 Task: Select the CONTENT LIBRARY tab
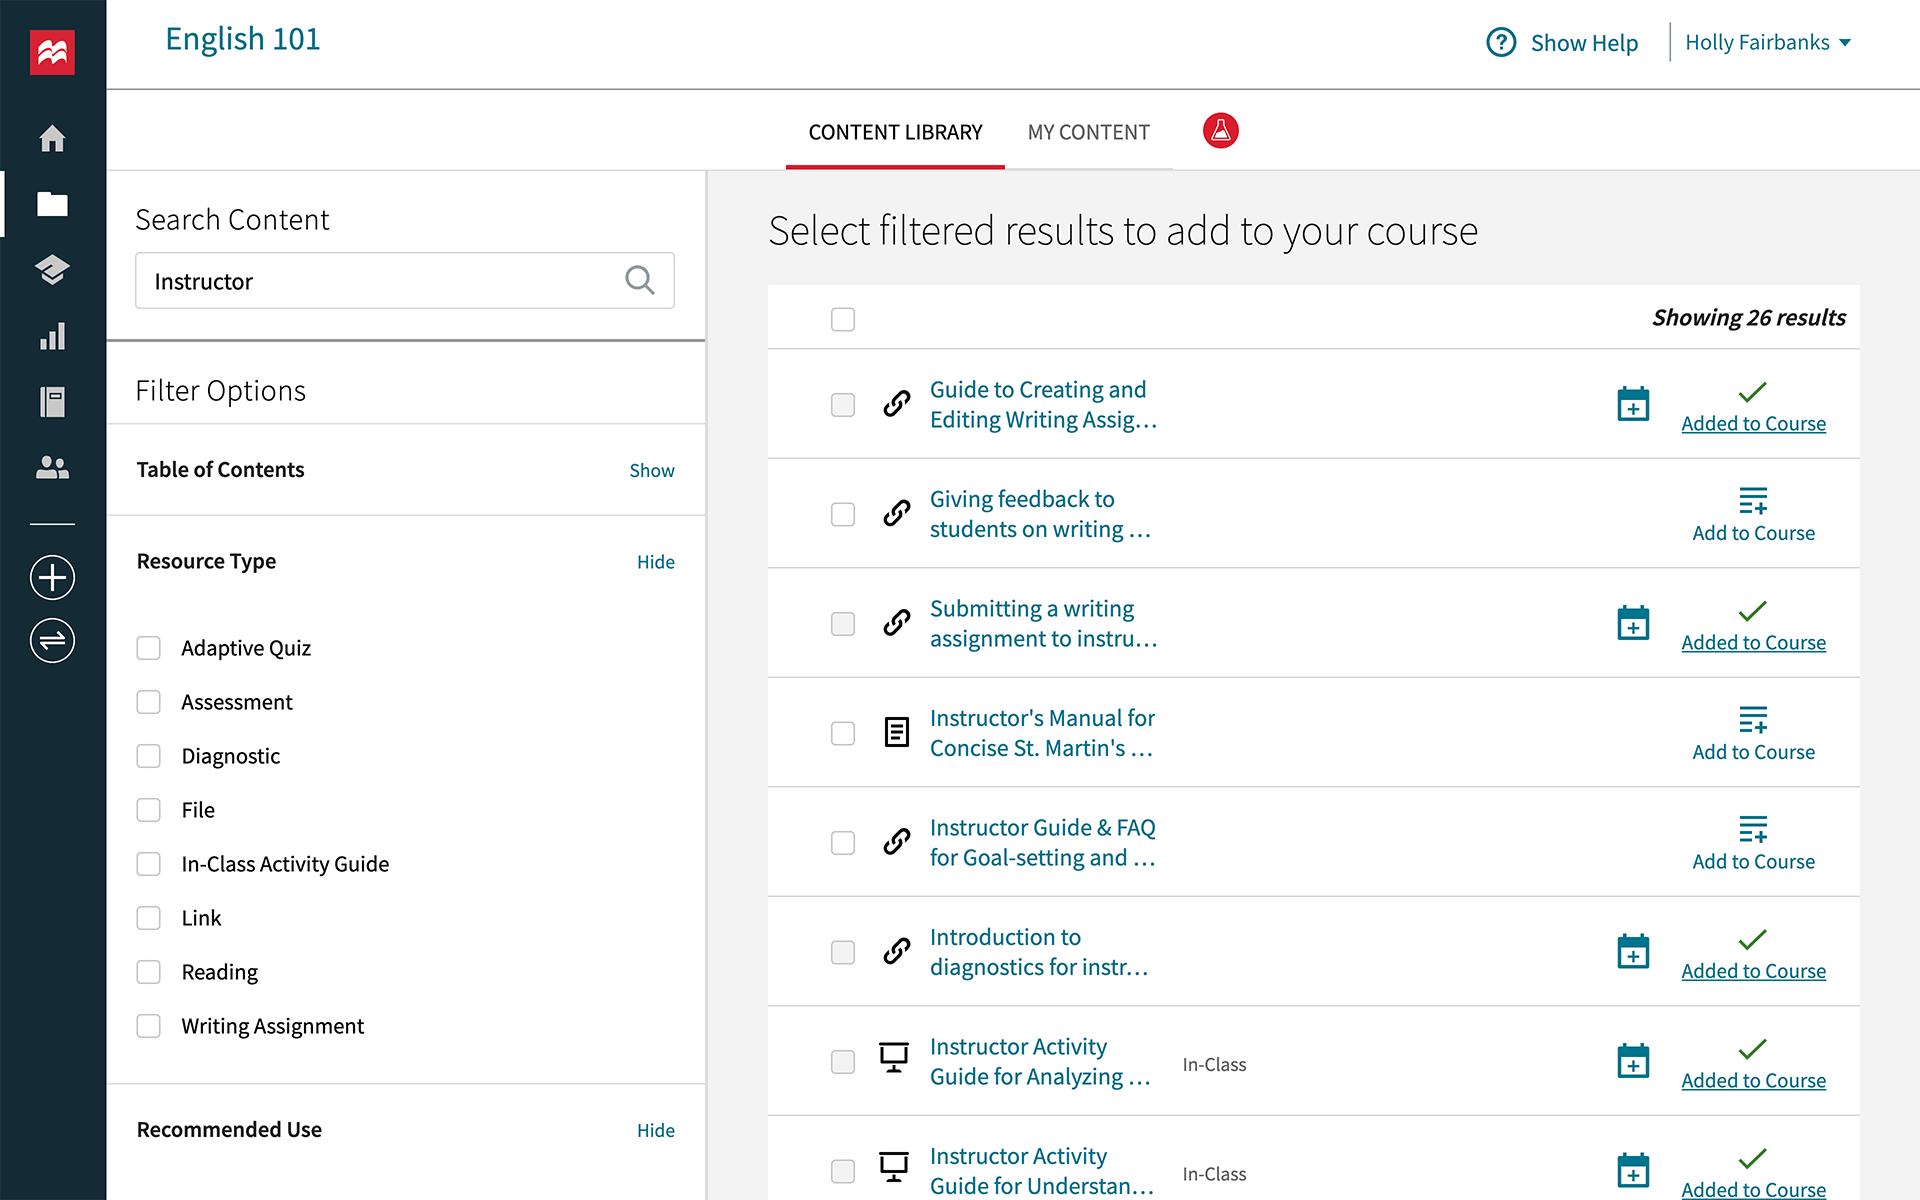point(894,131)
